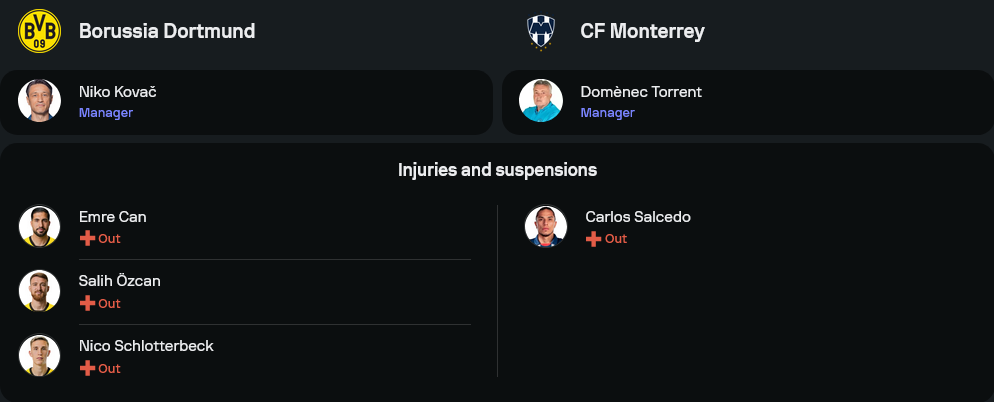This screenshot has width=994, height=402.
Task: Open Niko Kovač's manager photo
Action: coord(40,101)
